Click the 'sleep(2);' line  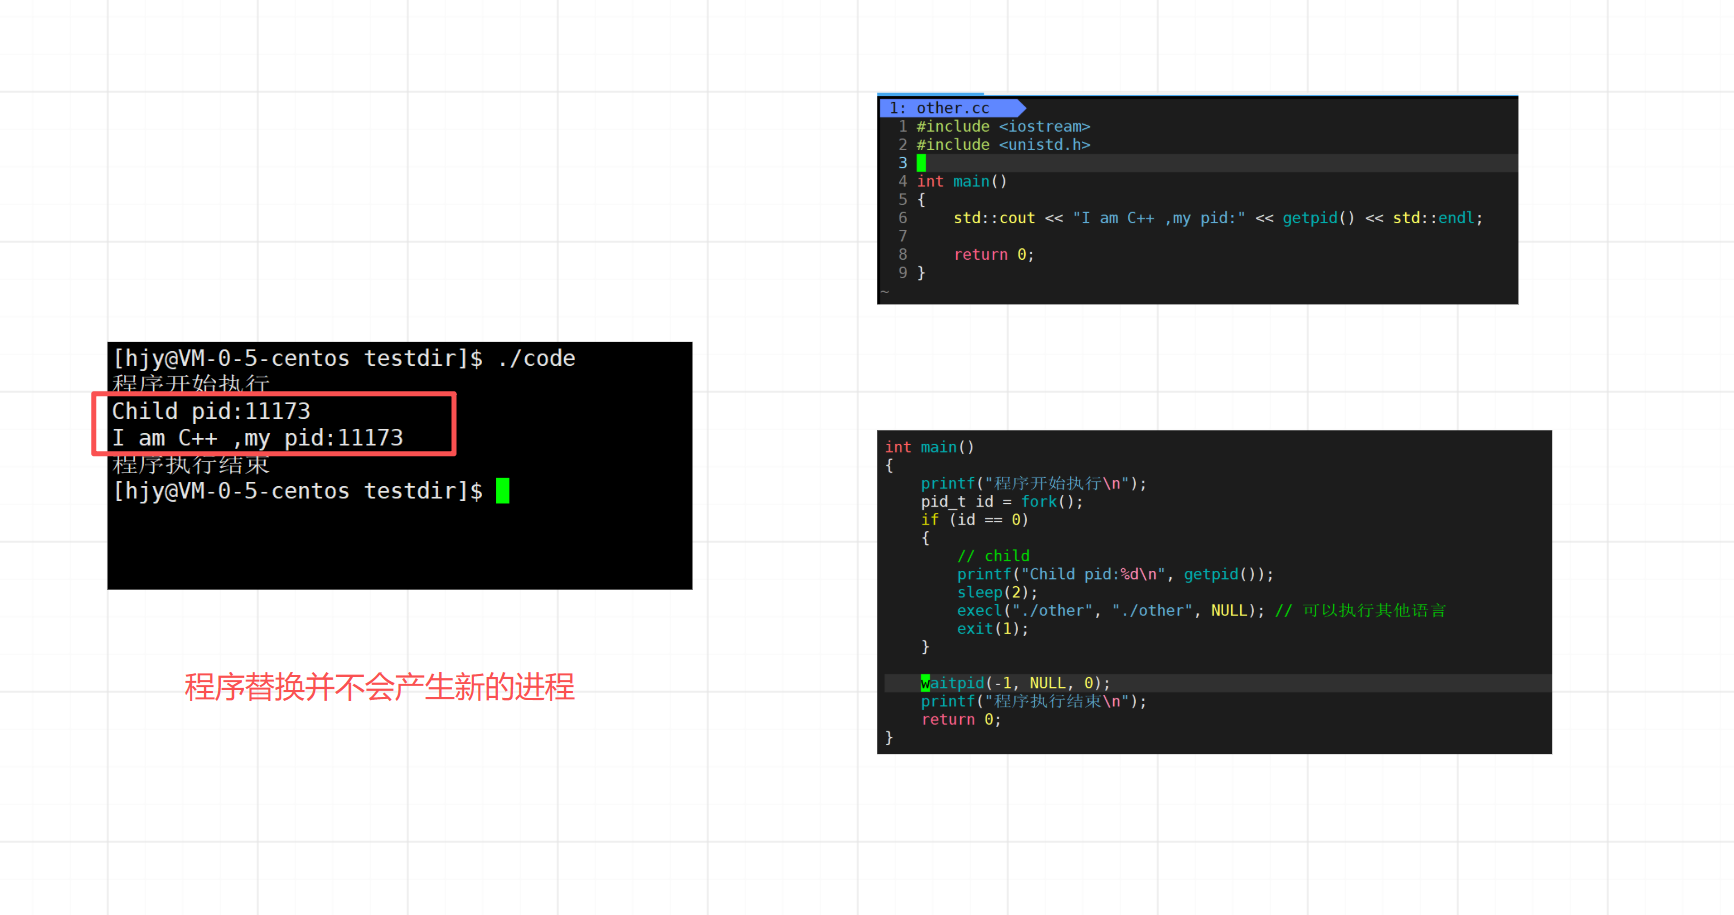tap(997, 593)
